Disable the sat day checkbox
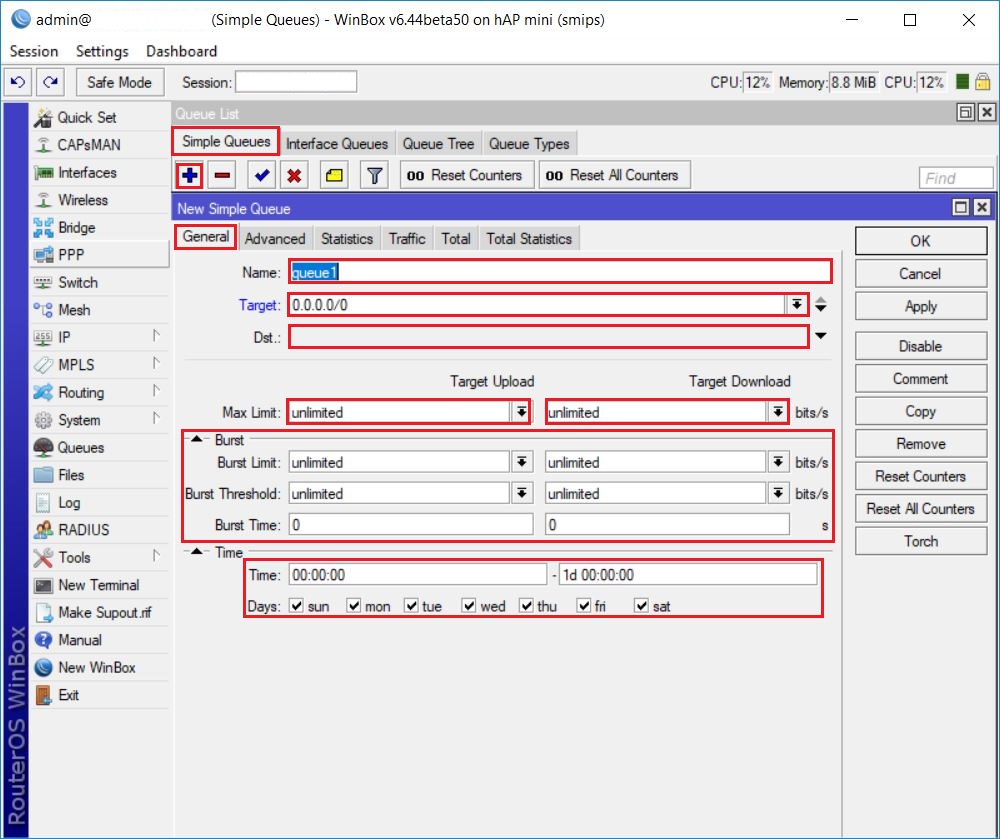Image resolution: width=1000 pixels, height=839 pixels. (x=640, y=604)
